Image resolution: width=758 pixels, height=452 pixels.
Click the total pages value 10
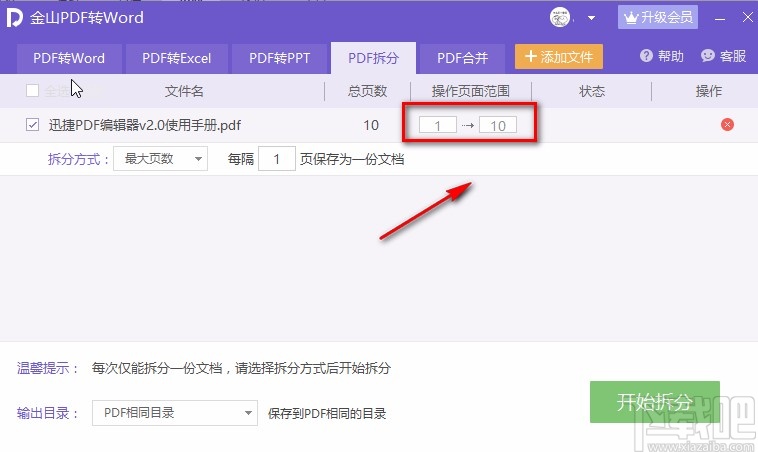(371, 125)
